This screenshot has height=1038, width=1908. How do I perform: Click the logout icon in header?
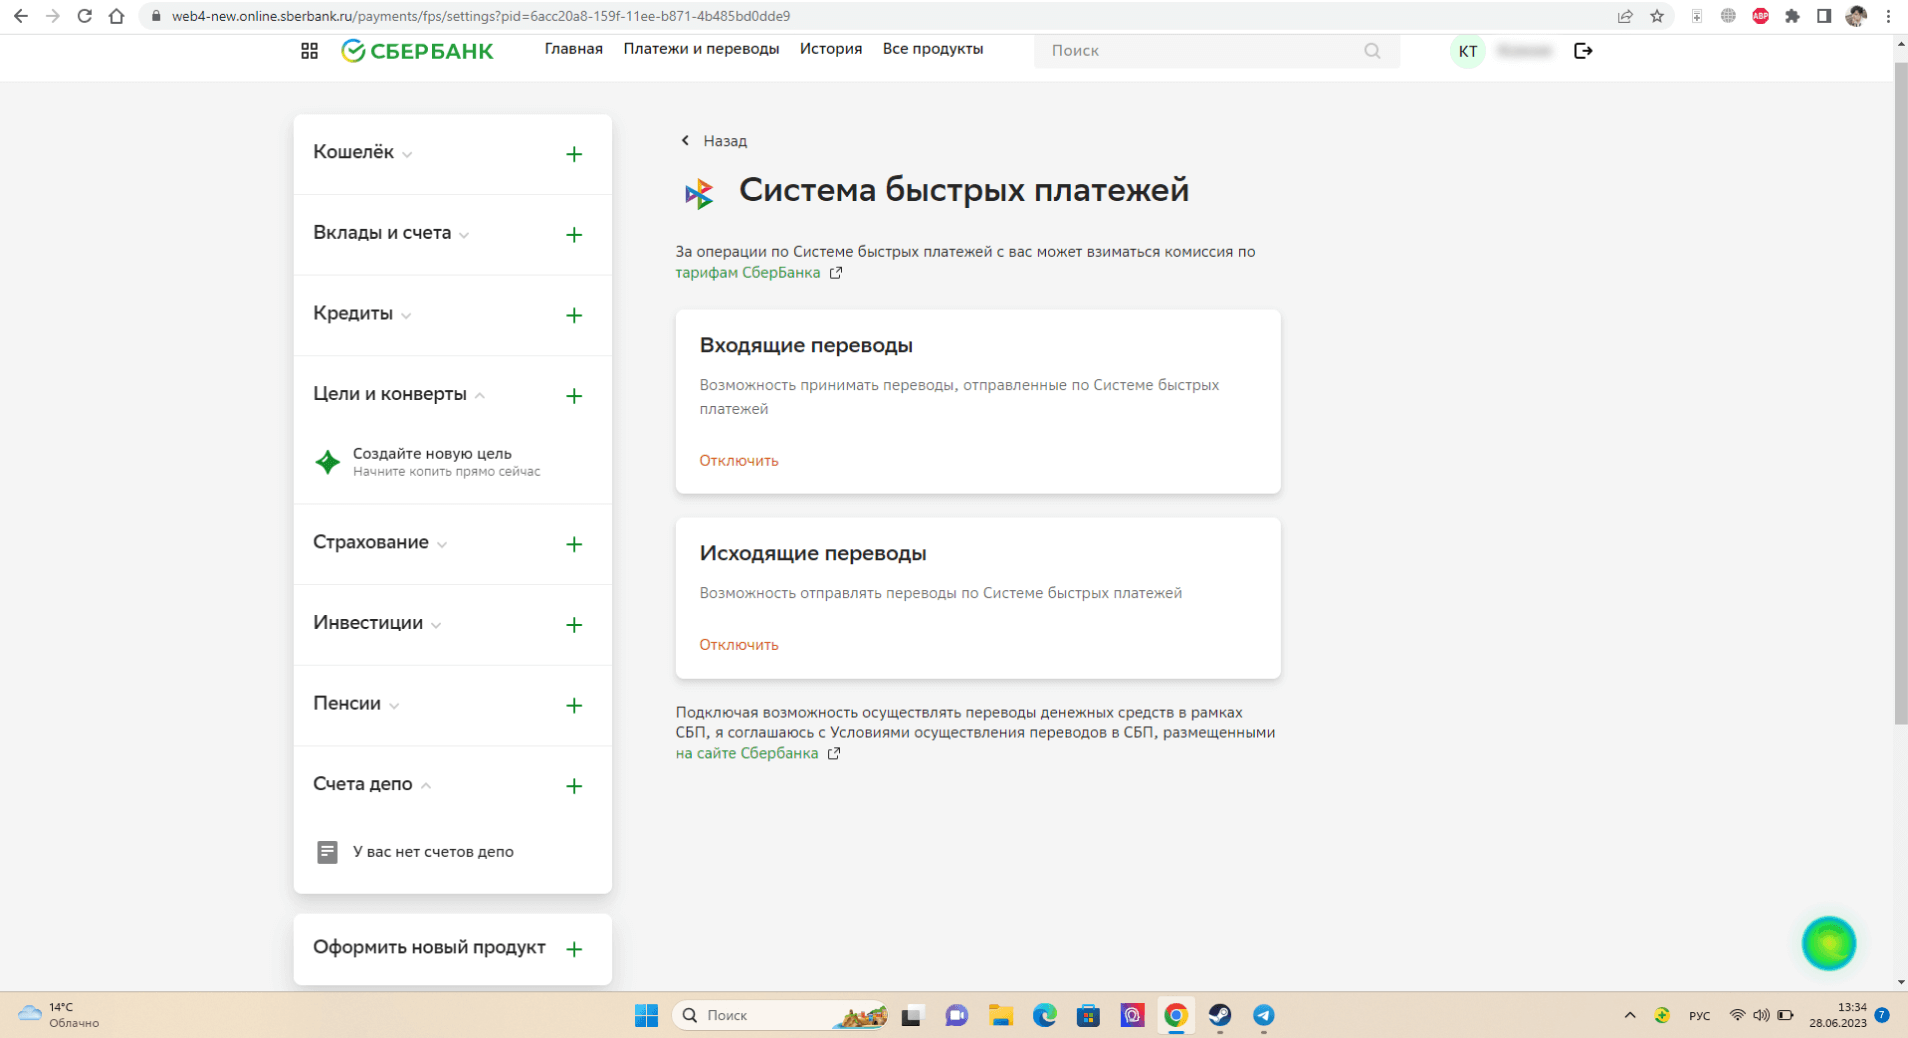(1582, 51)
